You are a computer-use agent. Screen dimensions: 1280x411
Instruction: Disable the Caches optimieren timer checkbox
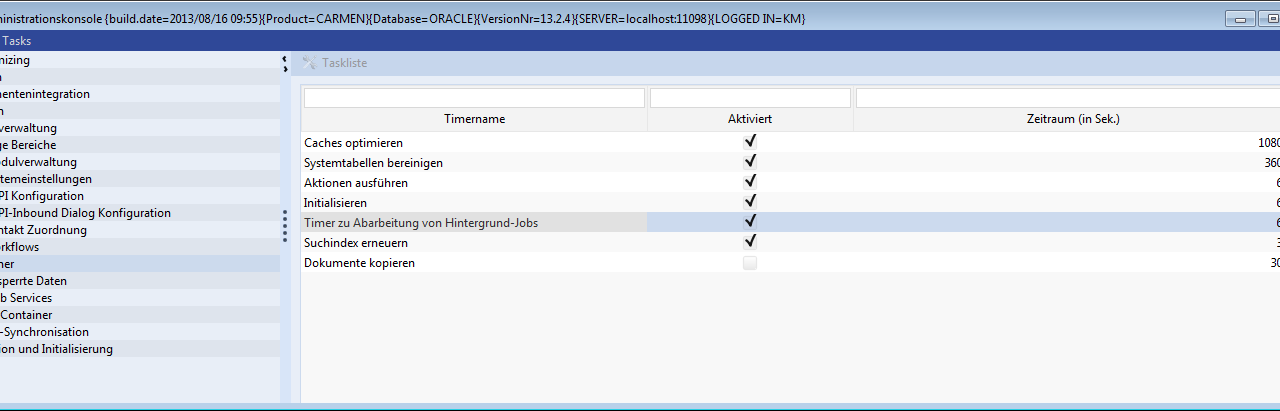(750, 142)
